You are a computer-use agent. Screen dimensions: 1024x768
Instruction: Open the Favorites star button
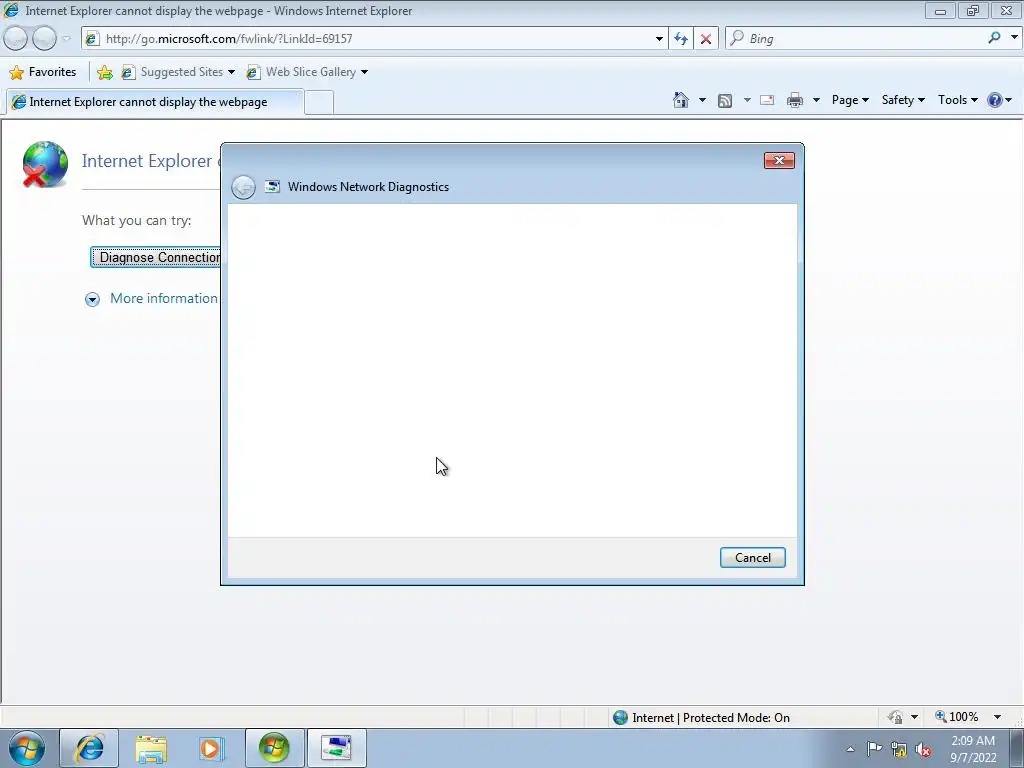coord(43,72)
